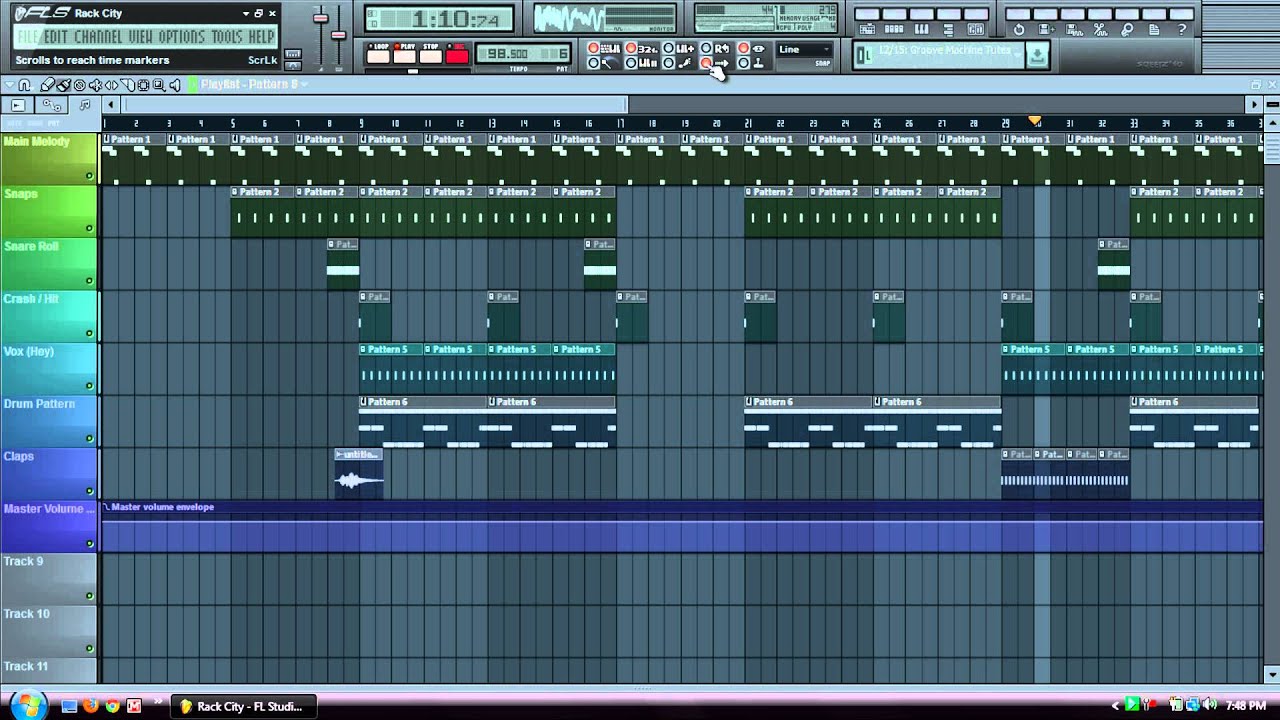Click the one-click audio recording icon
This screenshot has height=720, width=1280.
tap(1100, 29)
